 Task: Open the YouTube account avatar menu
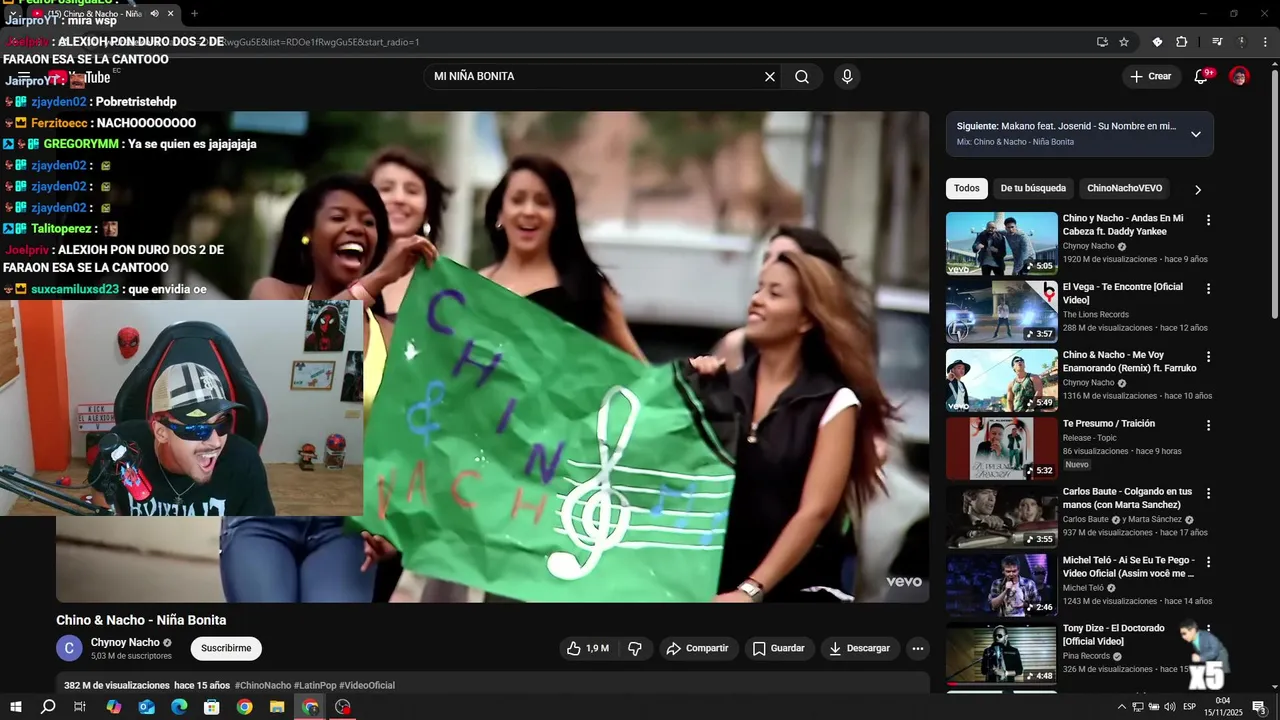(x=1239, y=76)
